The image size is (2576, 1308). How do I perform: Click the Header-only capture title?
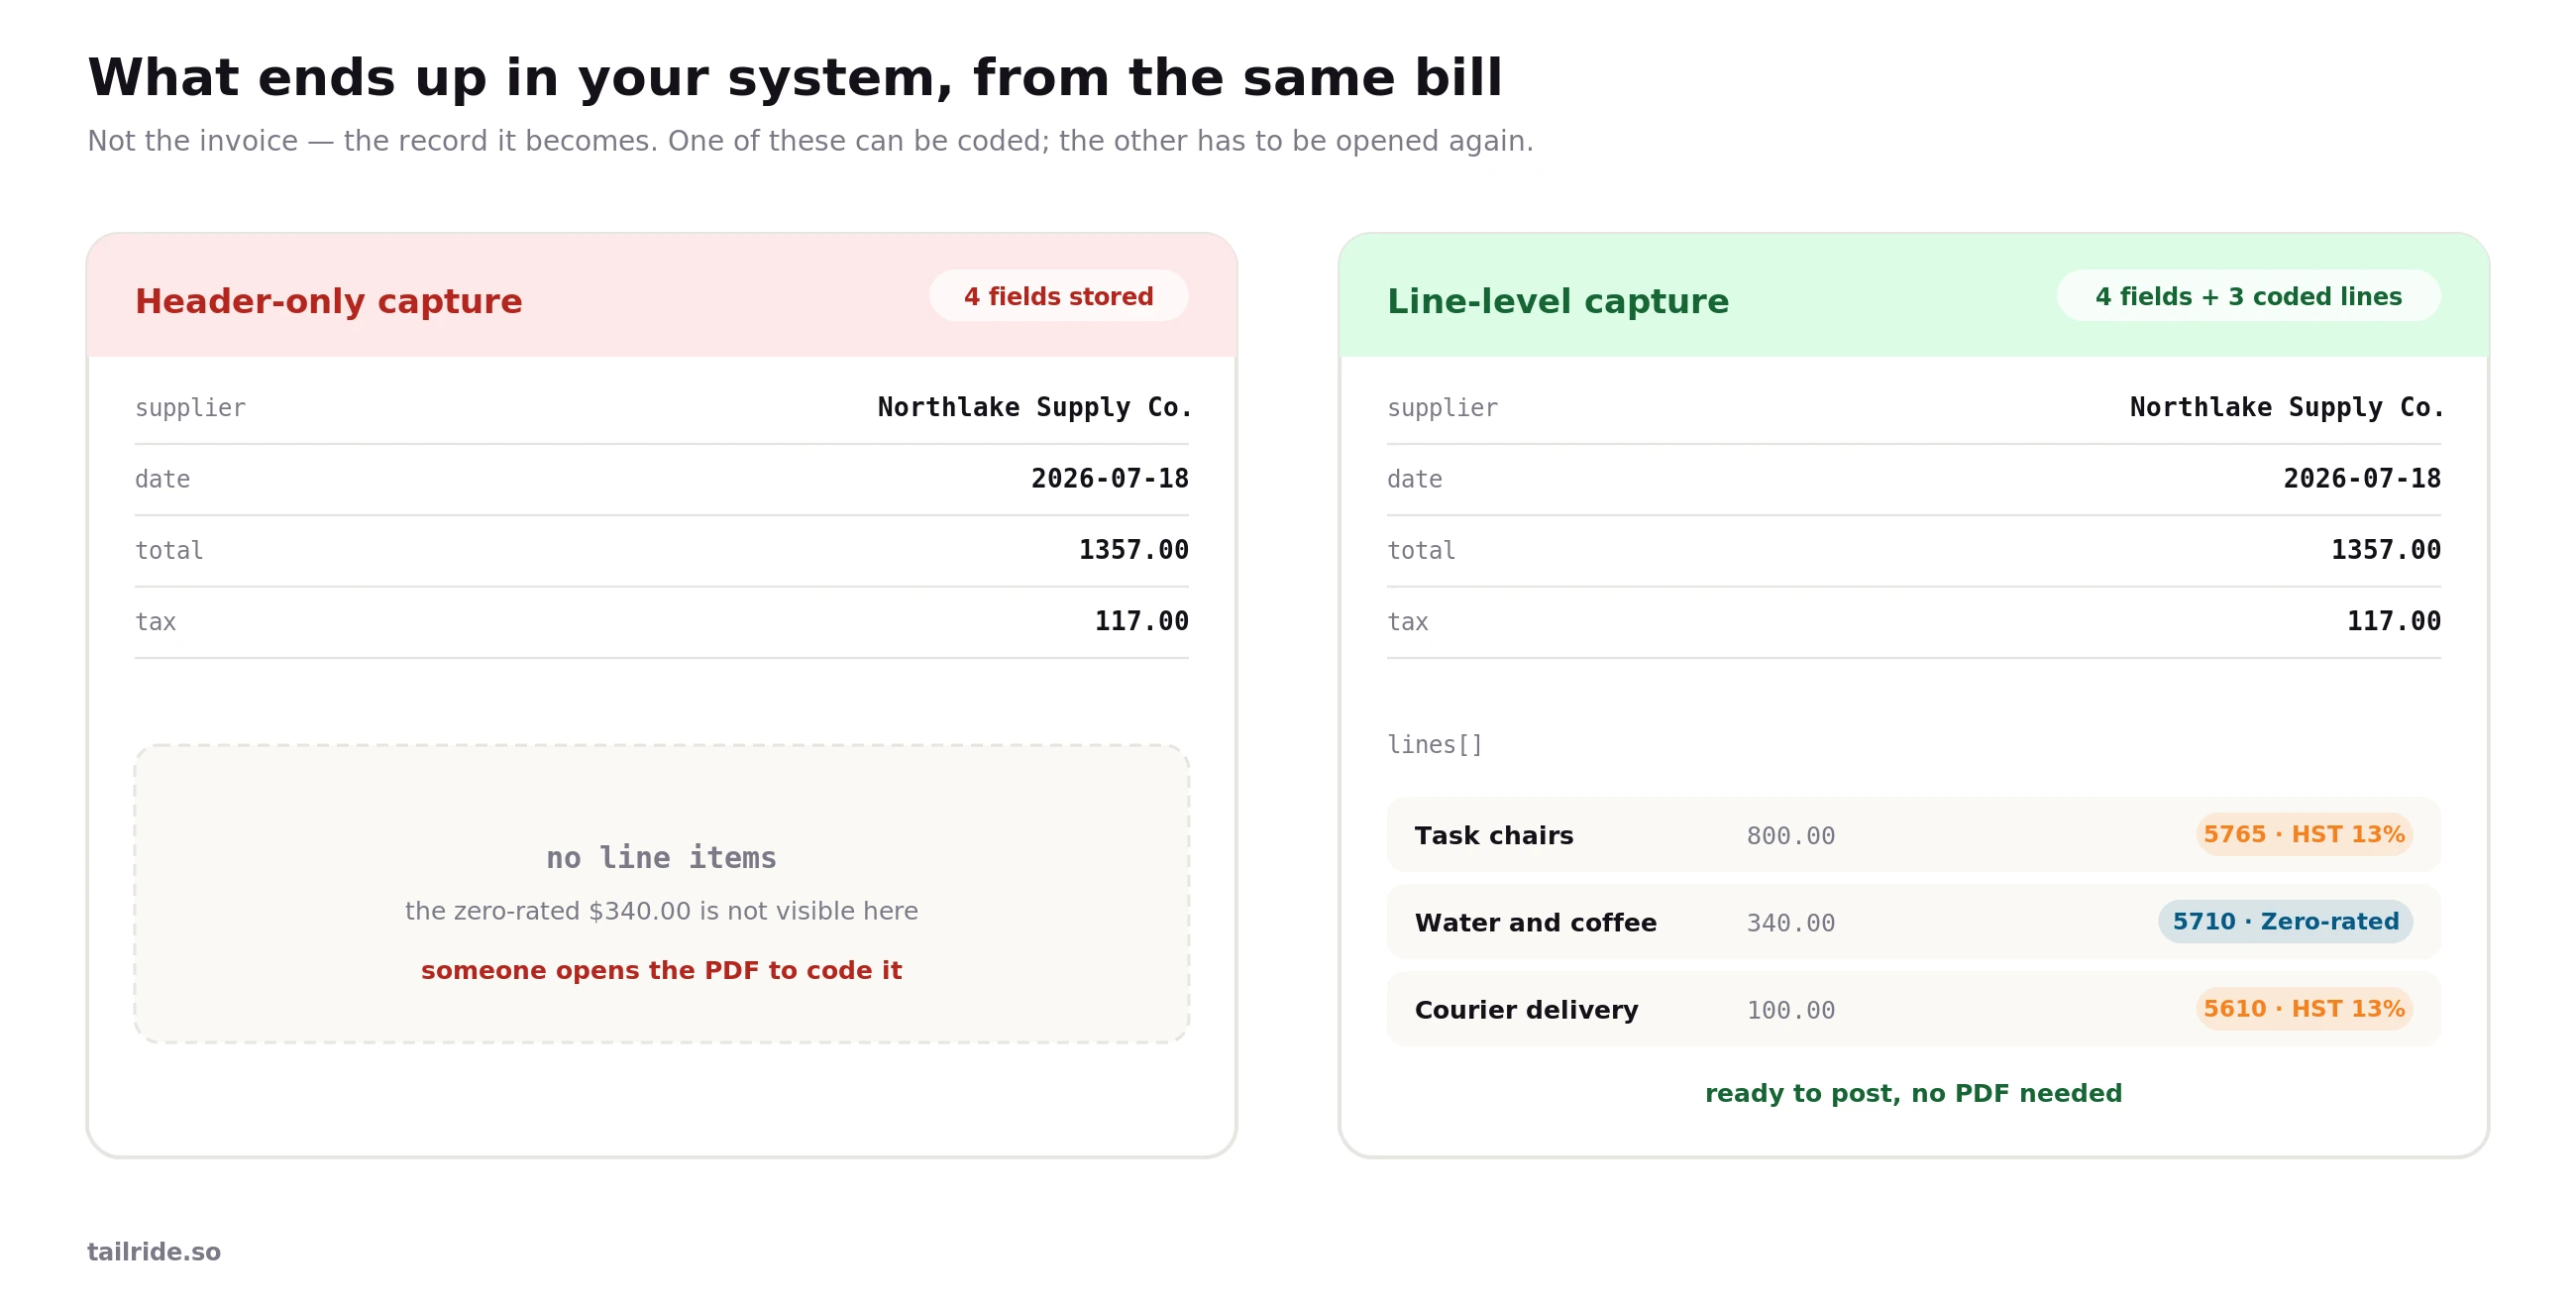[x=328, y=301]
